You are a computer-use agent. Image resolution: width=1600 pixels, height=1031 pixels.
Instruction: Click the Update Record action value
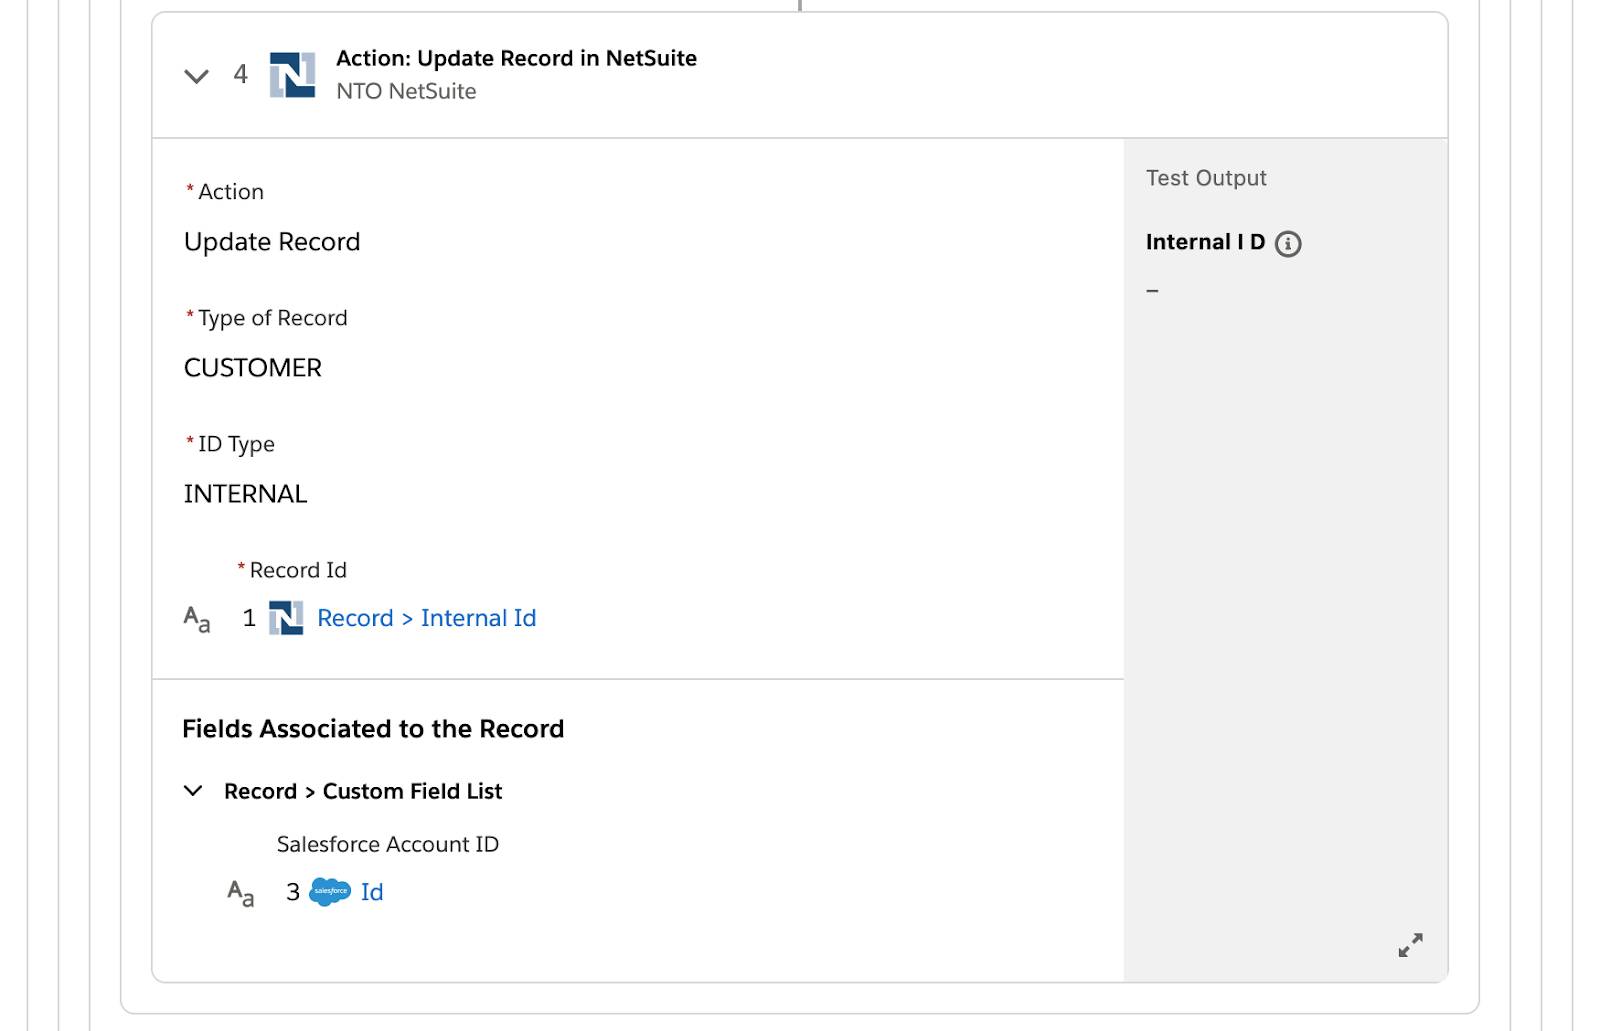coord(272,242)
